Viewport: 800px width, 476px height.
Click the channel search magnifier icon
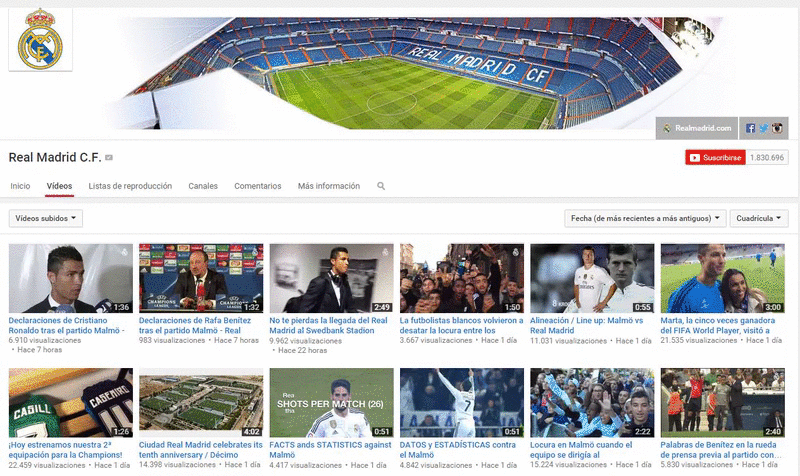381,186
